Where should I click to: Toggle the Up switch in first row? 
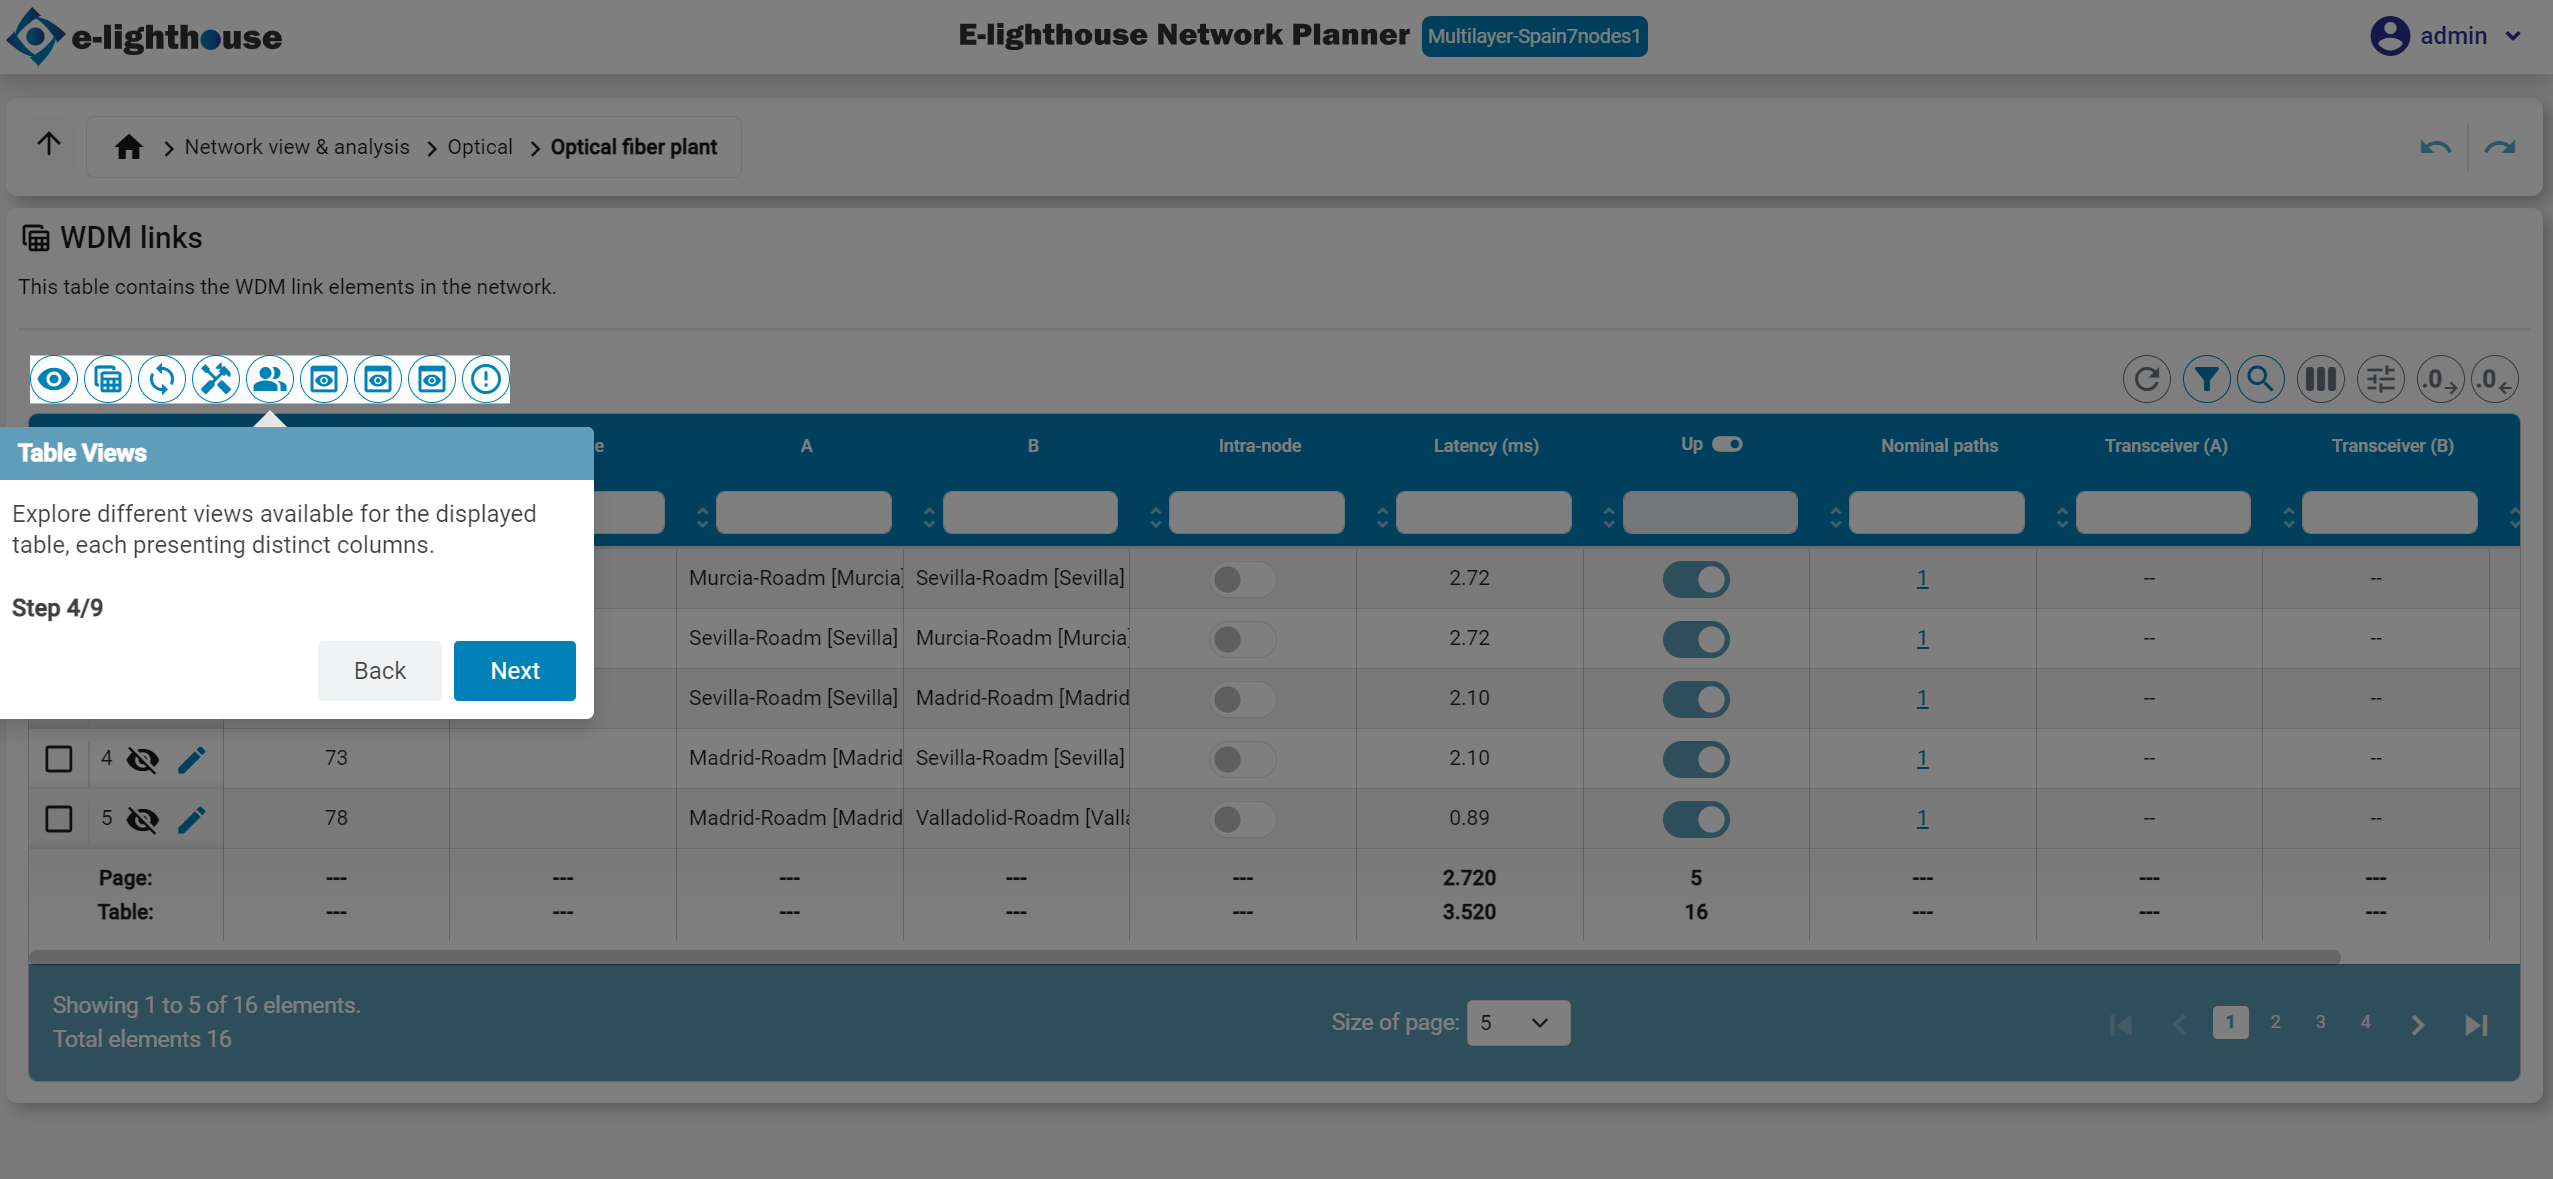click(1695, 579)
